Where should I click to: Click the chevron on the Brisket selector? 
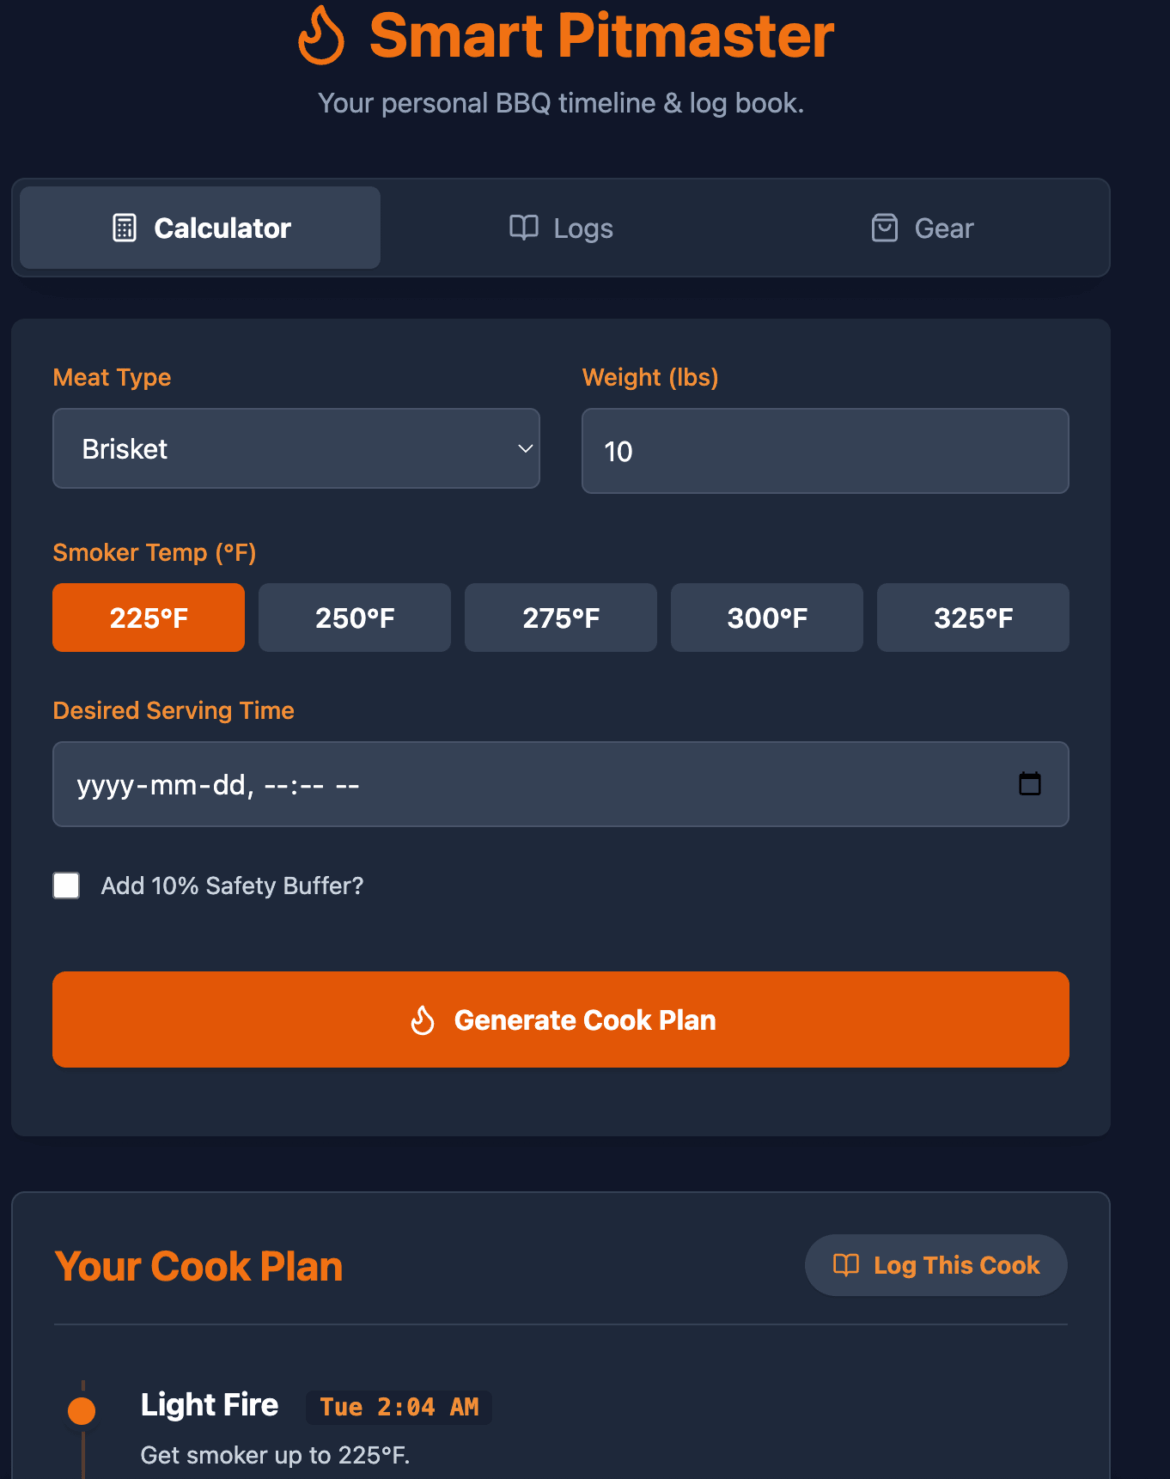[524, 448]
